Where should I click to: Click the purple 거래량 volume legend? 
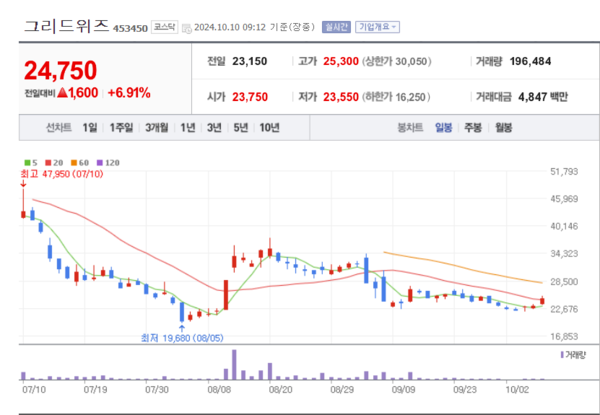573,355
